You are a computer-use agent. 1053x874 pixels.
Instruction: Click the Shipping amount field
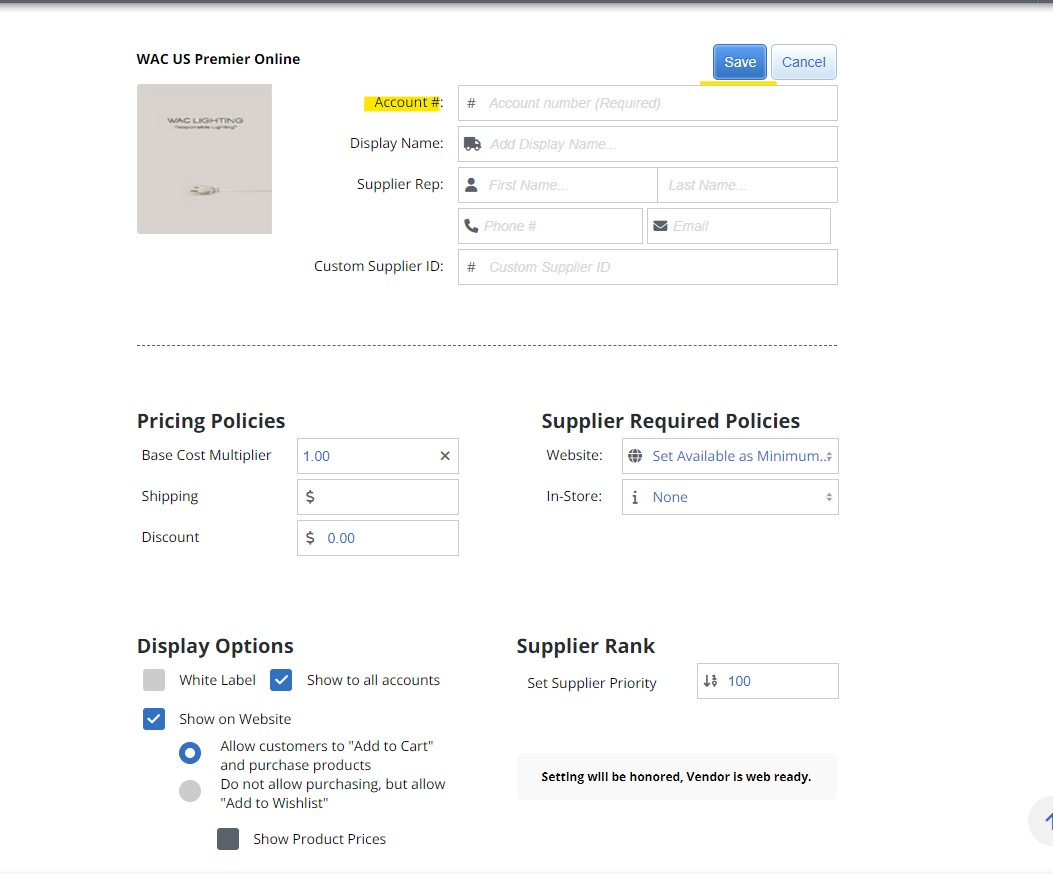point(377,497)
